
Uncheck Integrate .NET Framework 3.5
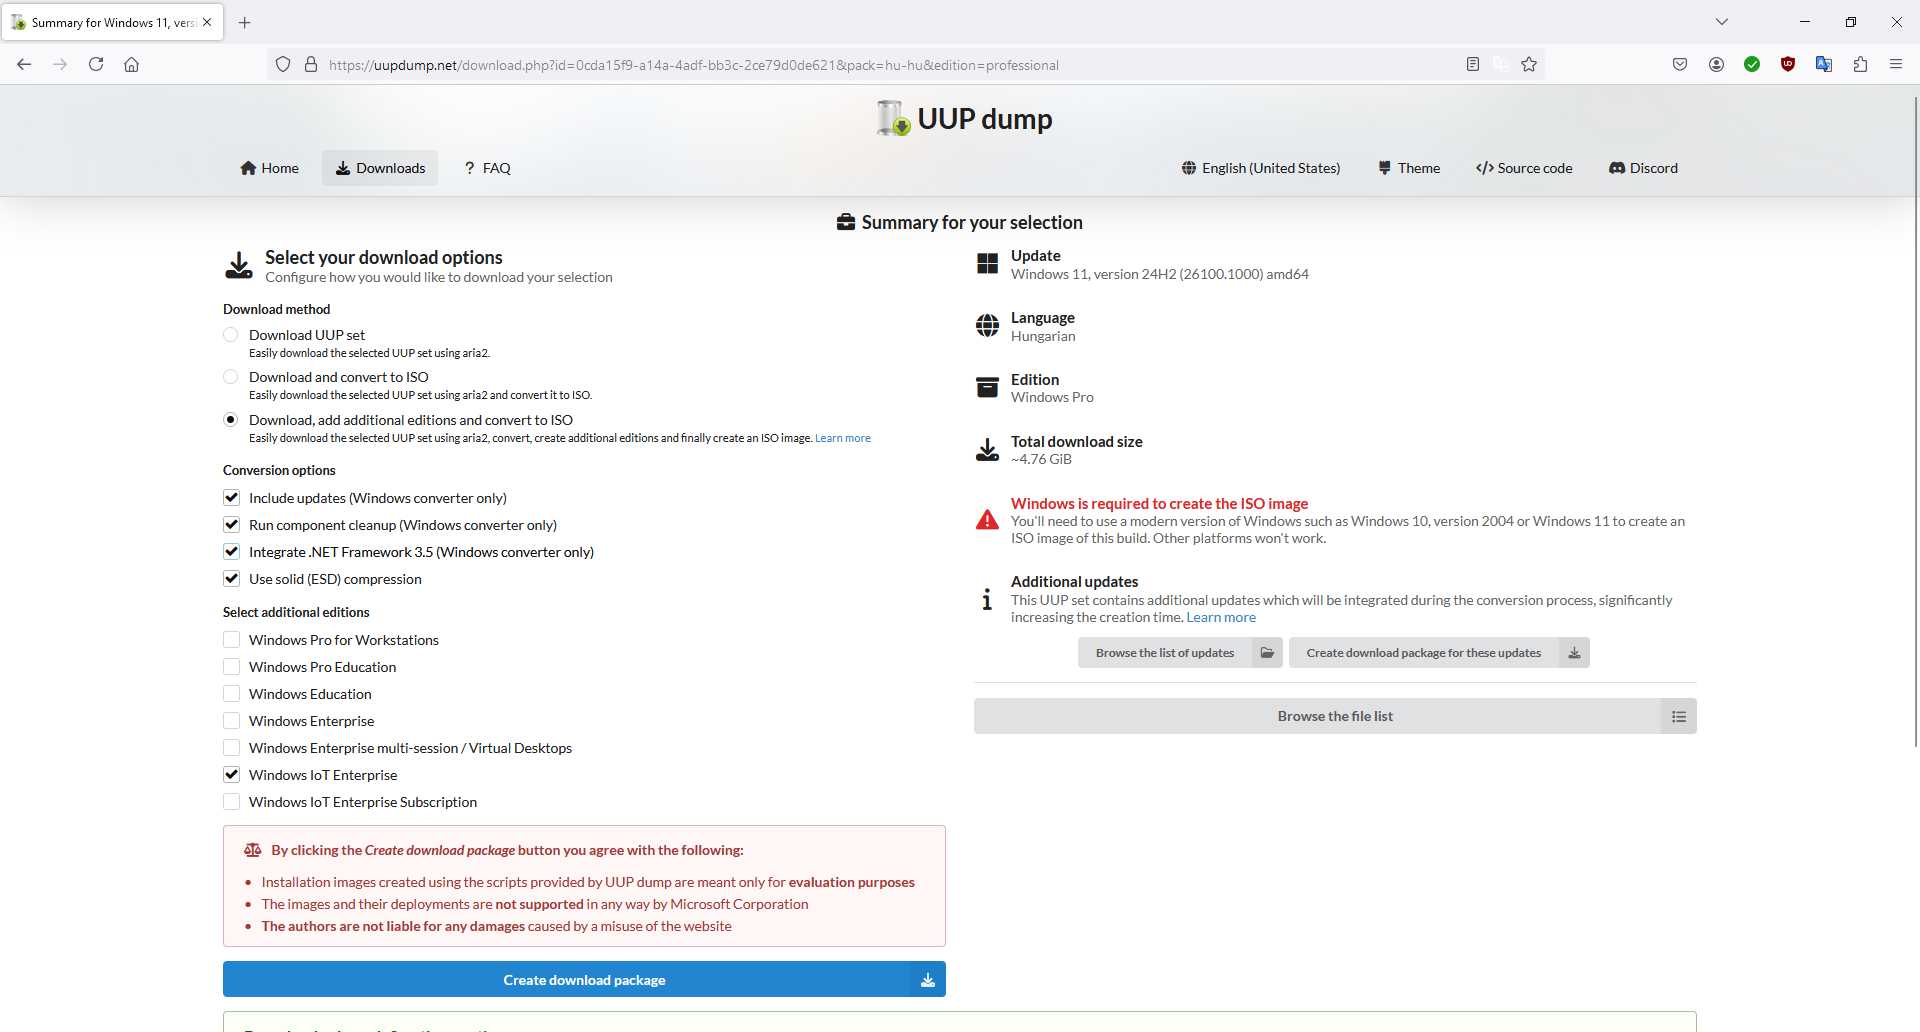(231, 552)
